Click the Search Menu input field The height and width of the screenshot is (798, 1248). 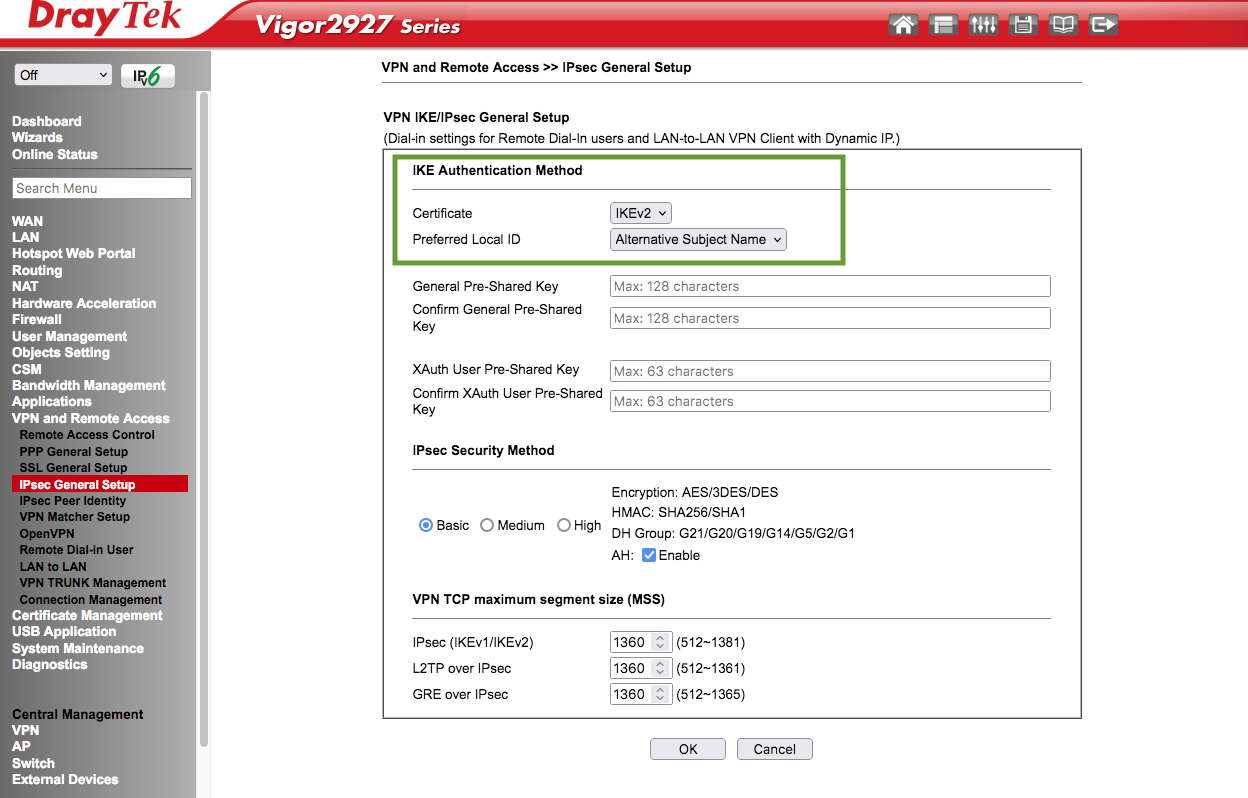tap(100, 187)
